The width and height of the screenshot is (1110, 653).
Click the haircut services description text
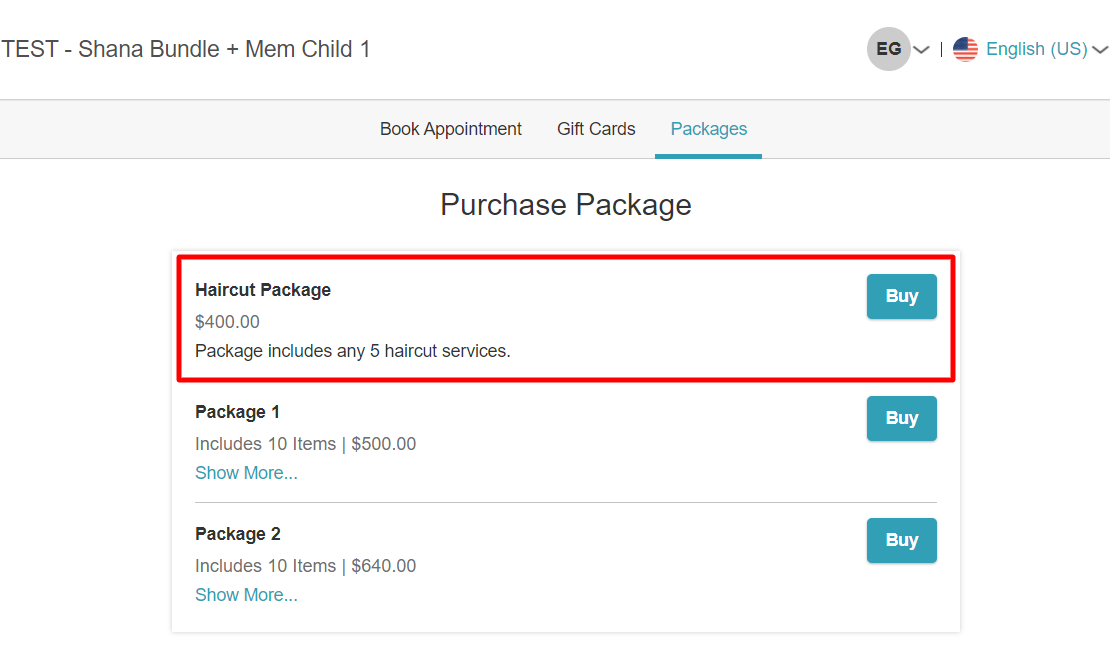coord(353,351)
